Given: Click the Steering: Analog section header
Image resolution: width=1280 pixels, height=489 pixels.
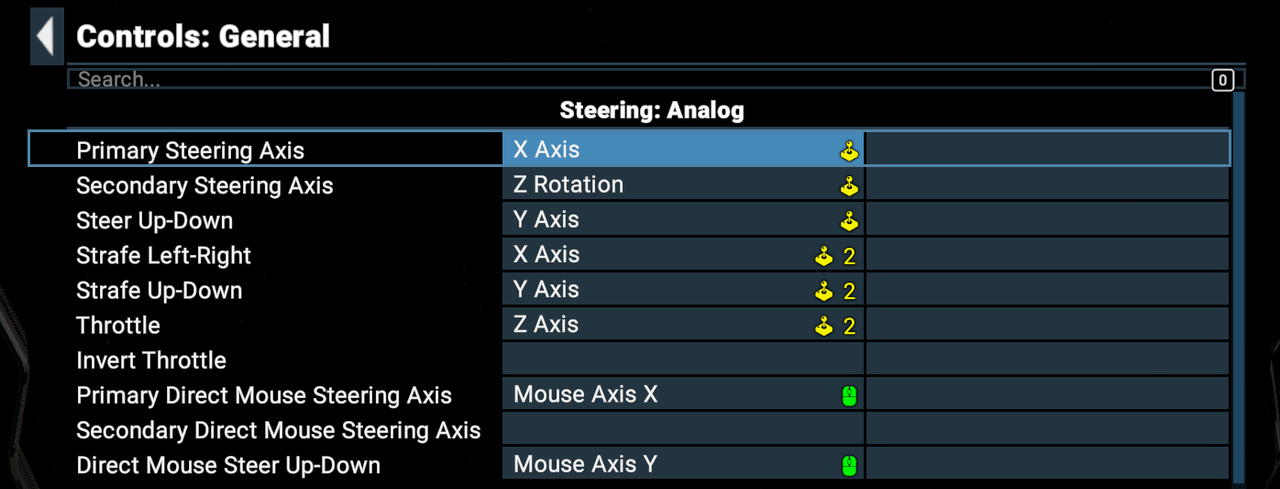Looking at the screenshot, I should (x=652, y=110).
